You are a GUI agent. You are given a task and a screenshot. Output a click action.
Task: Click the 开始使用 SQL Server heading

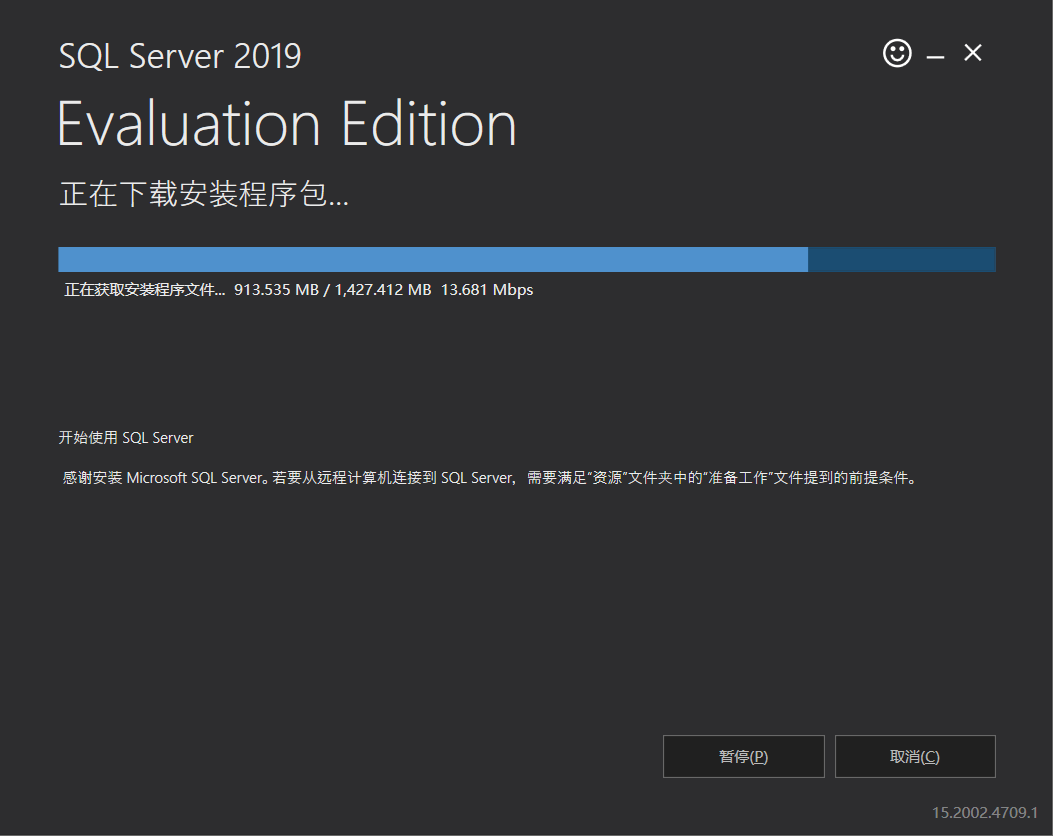pos(125,437)
